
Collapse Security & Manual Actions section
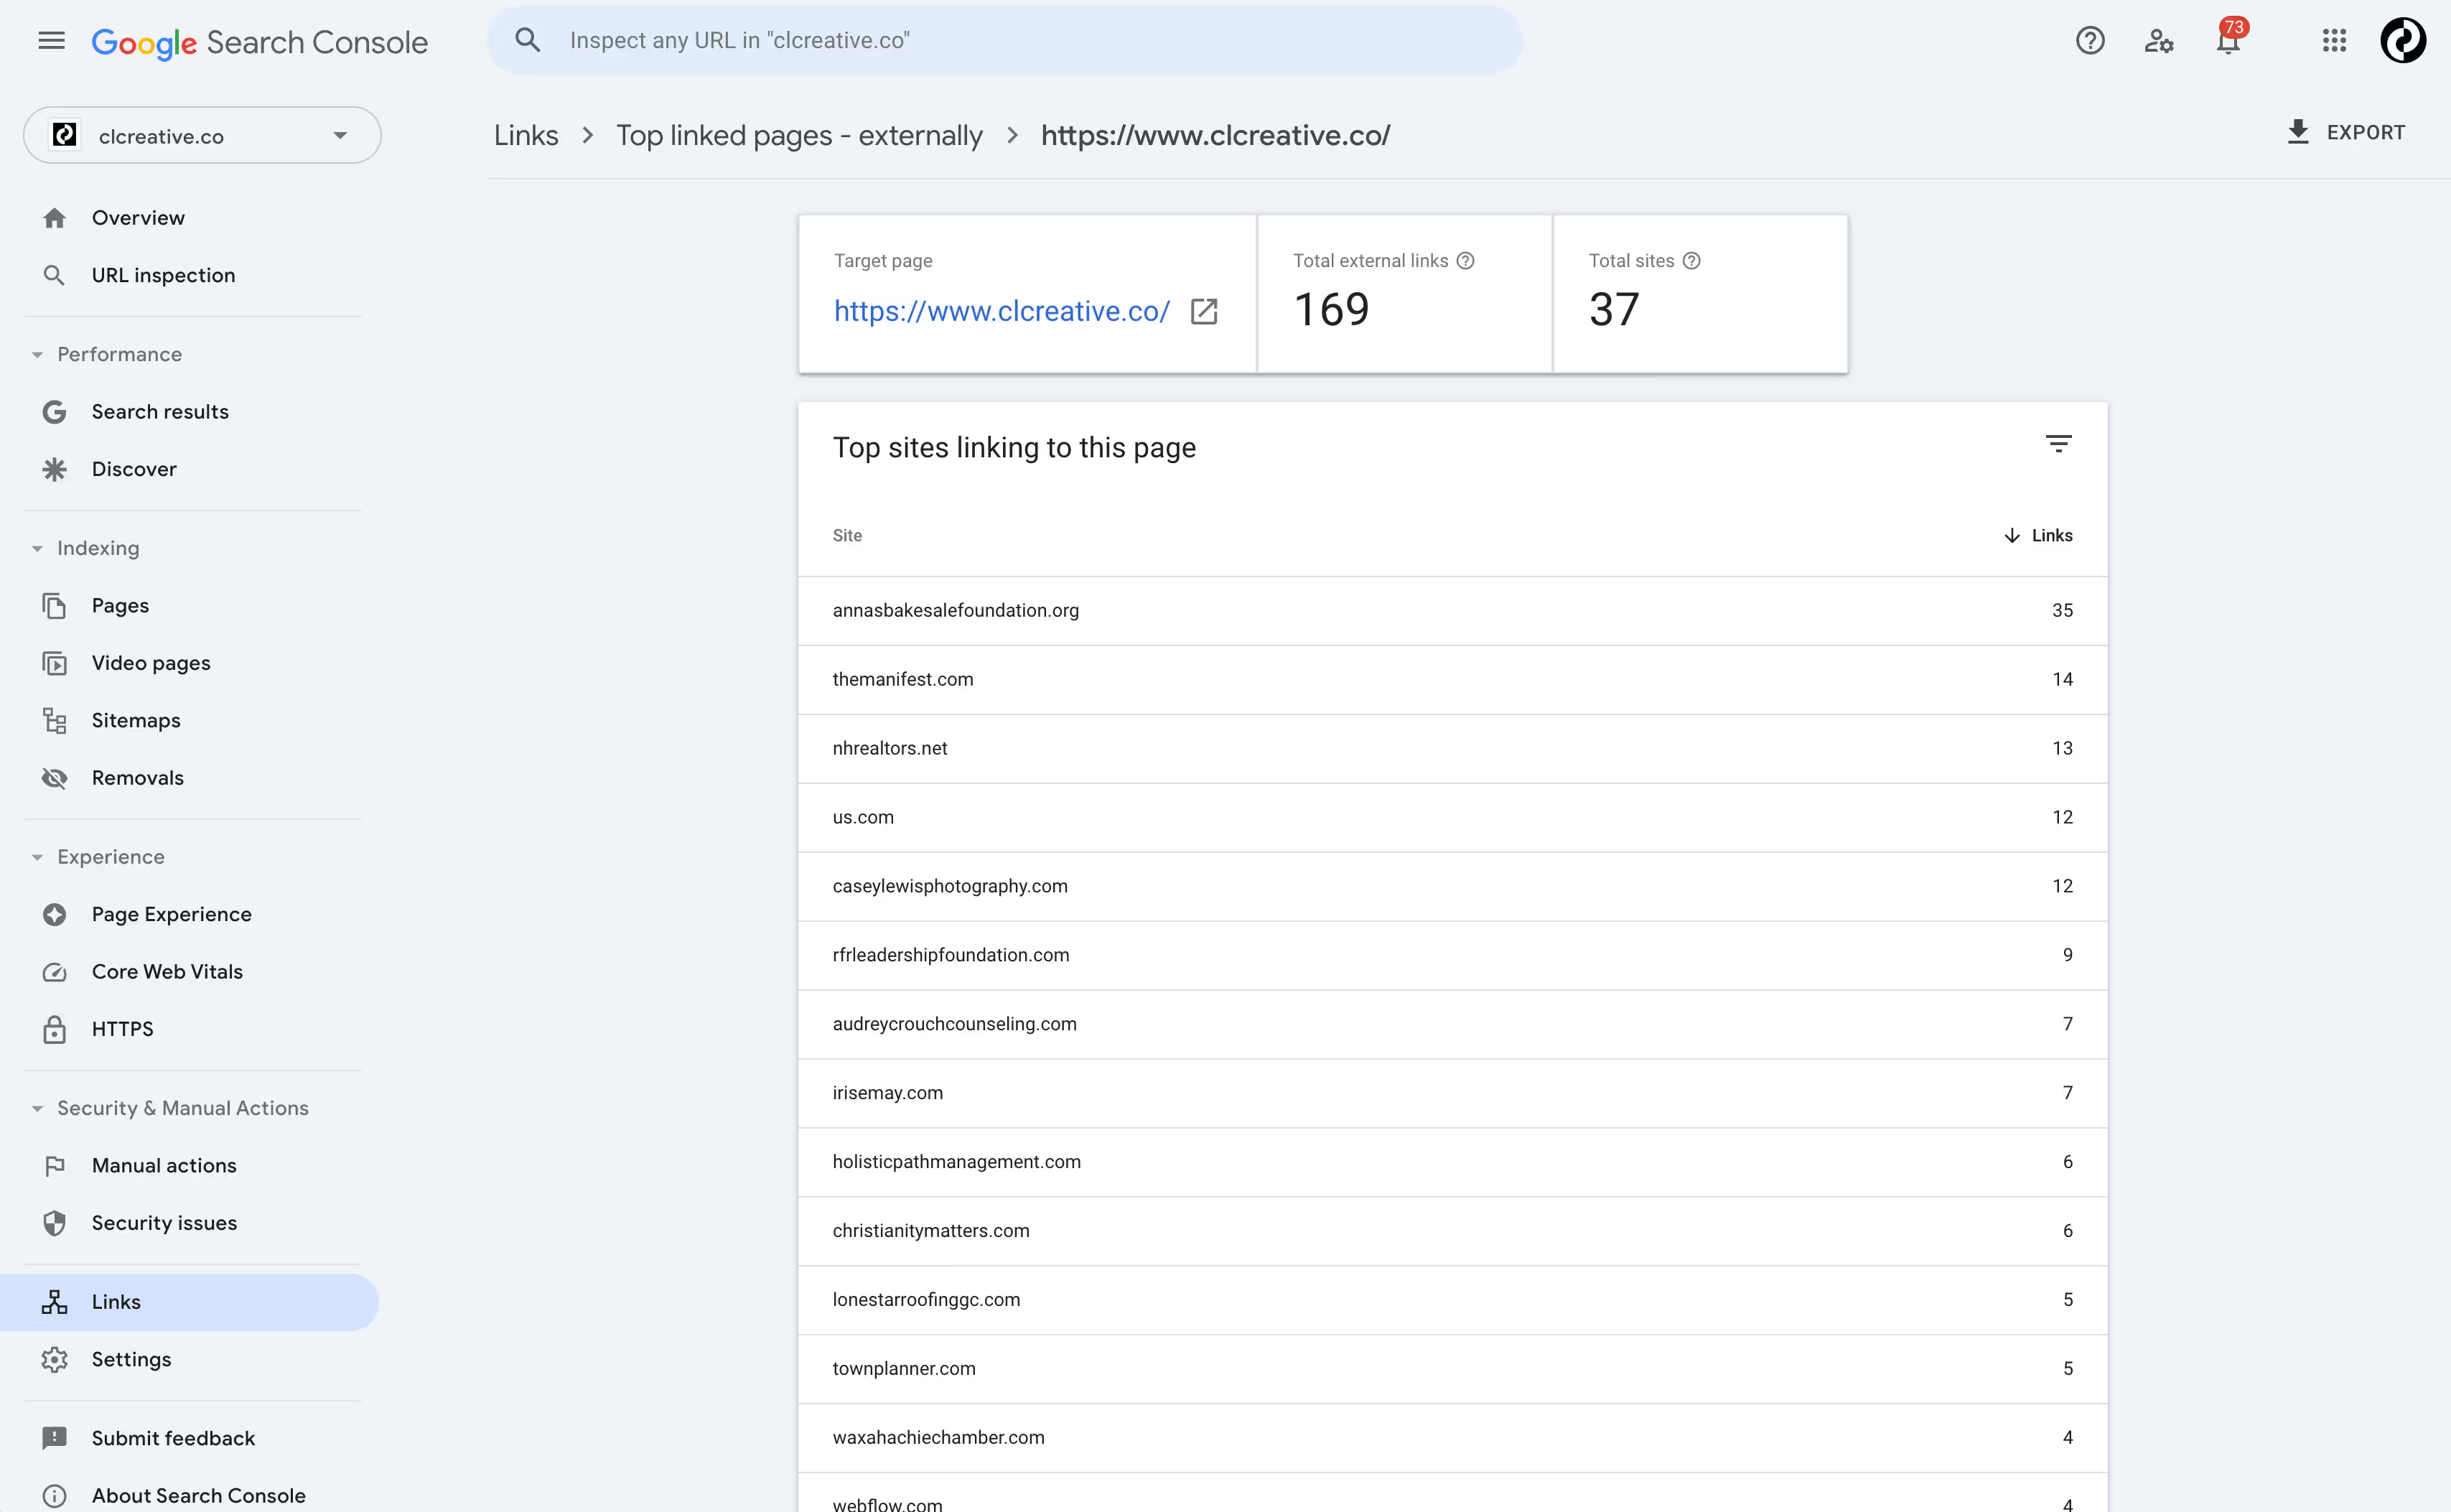(37, 1109)
